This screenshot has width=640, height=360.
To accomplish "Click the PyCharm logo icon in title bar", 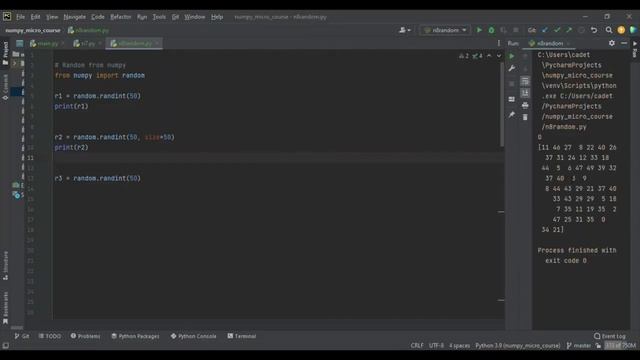I will point(7,16).
